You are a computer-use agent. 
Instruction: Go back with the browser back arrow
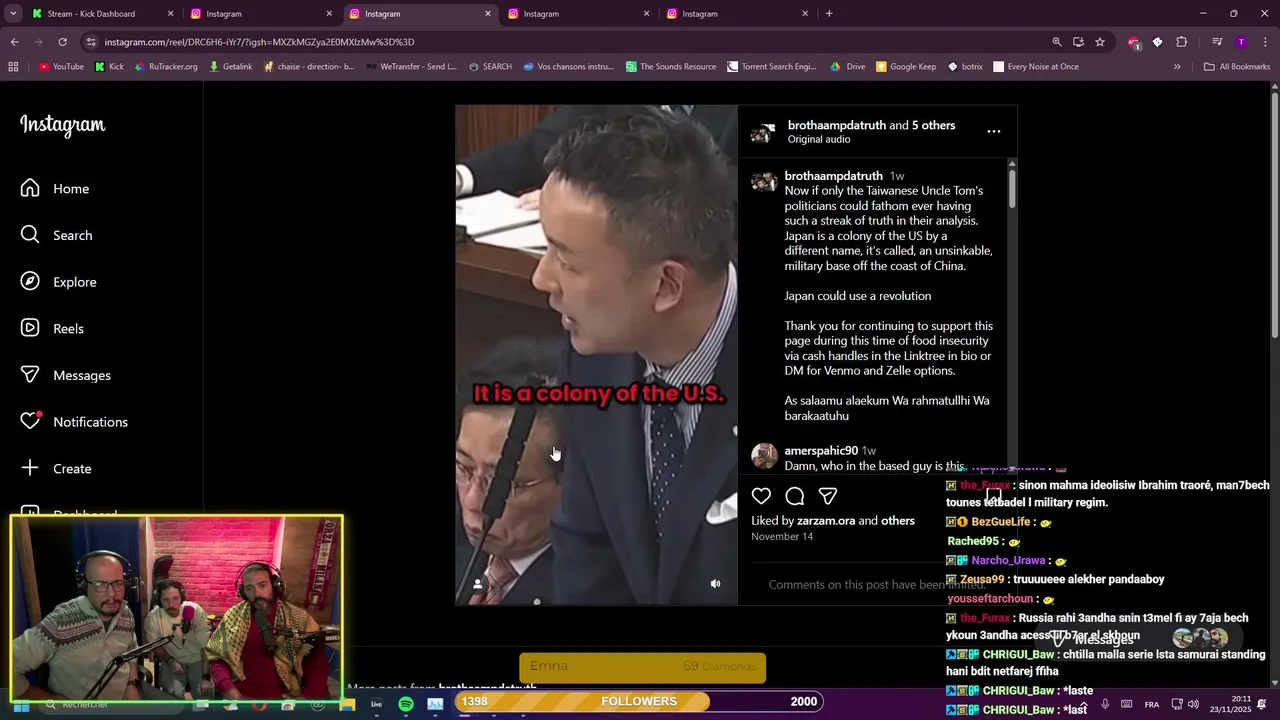point(14,42)
